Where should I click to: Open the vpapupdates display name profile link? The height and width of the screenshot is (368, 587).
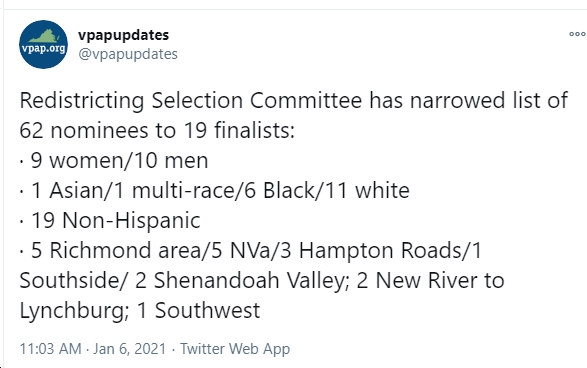click(x=124, y=35)
